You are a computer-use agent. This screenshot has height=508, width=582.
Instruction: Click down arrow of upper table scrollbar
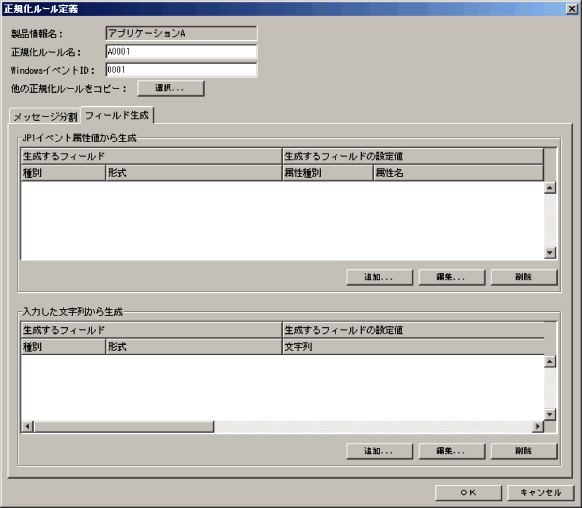550,253
